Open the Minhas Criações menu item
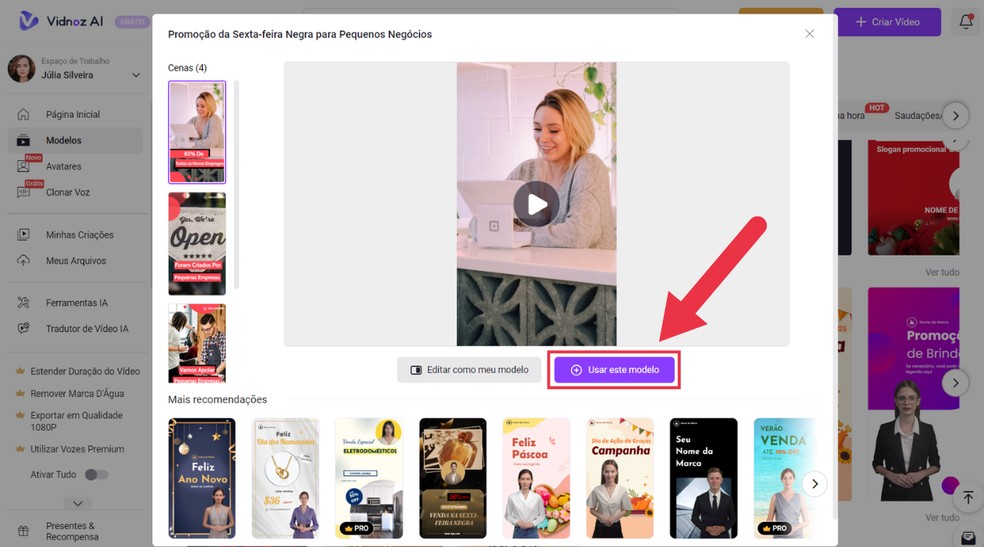This screenshot has width=984, height=547. click(75, 235)
